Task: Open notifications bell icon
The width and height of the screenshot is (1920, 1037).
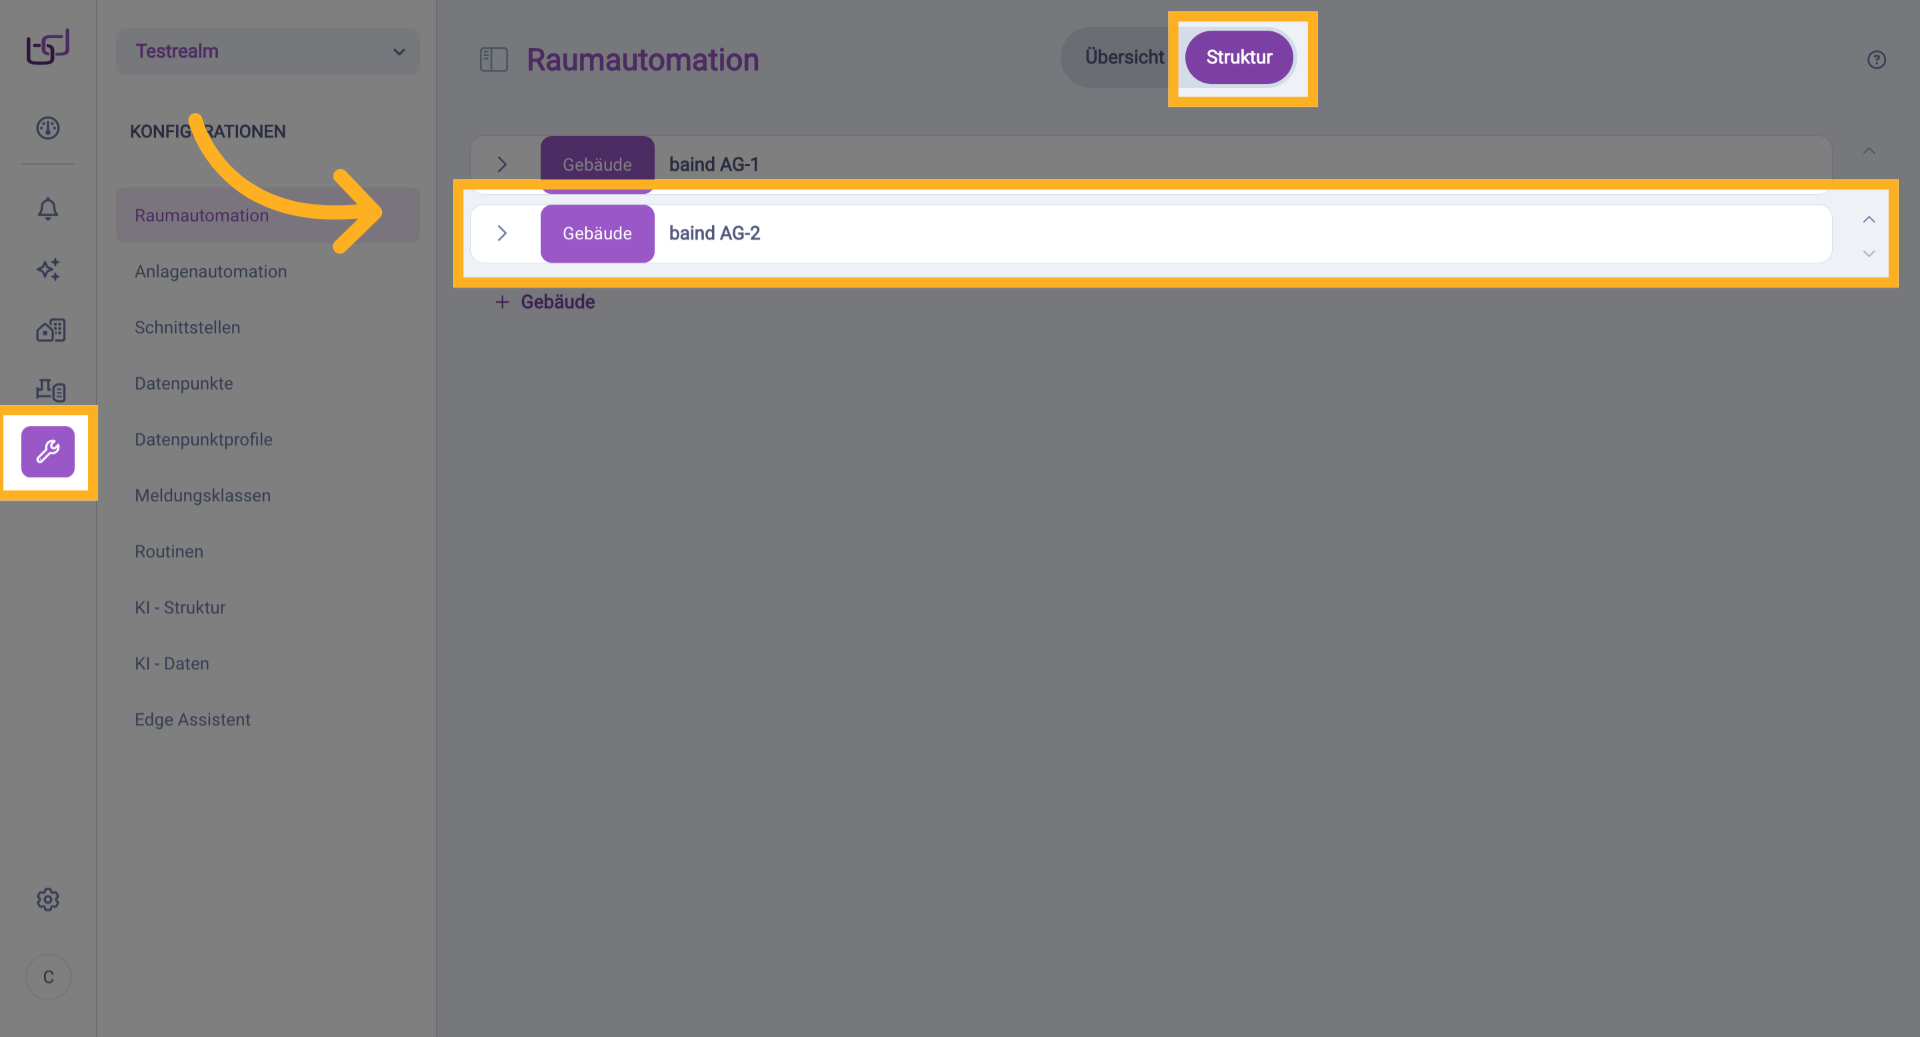Action: 48,209
